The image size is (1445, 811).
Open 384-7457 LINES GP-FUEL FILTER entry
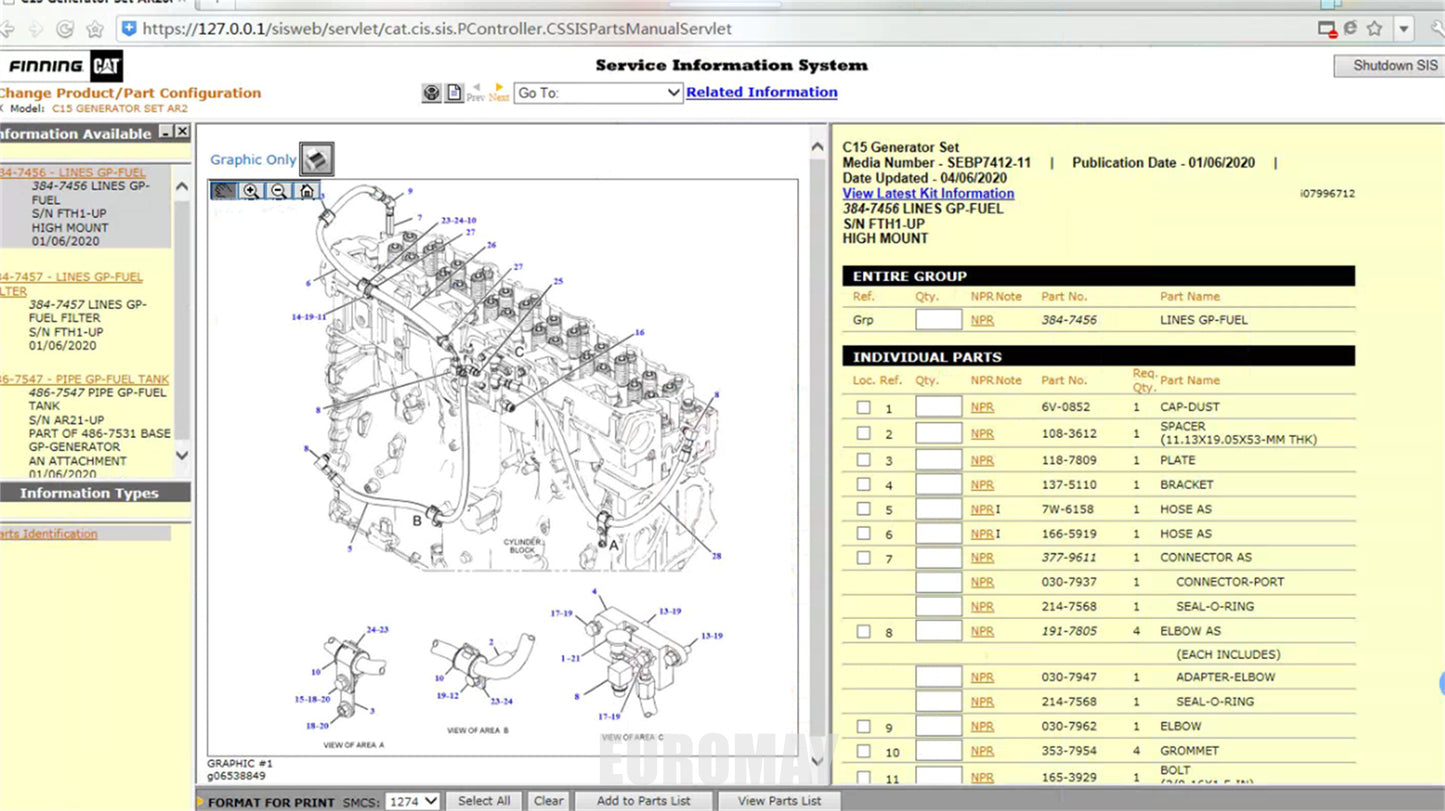[x=71, y=284]
